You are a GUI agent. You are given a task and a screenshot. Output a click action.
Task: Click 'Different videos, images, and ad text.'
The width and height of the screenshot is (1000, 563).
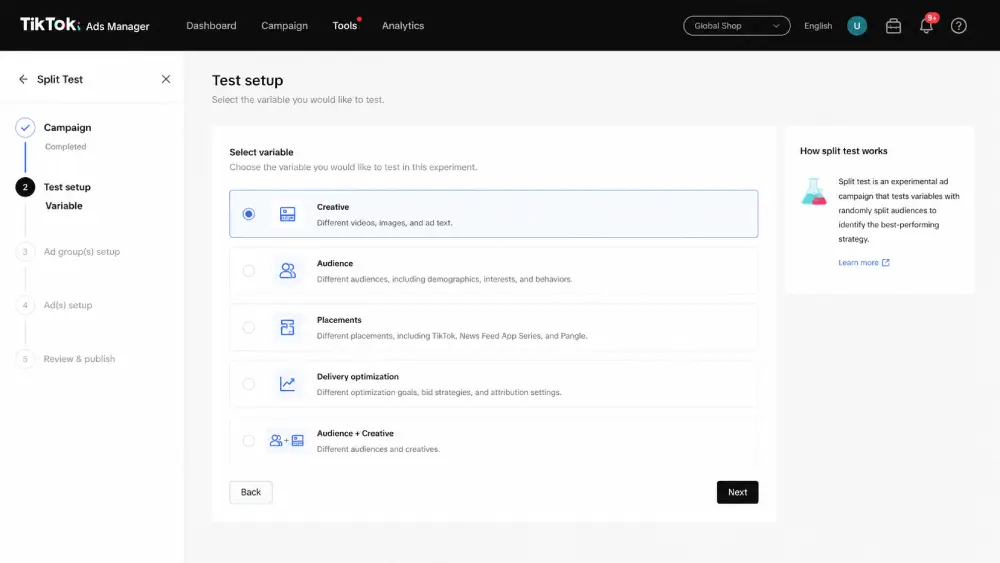[385, 223]
